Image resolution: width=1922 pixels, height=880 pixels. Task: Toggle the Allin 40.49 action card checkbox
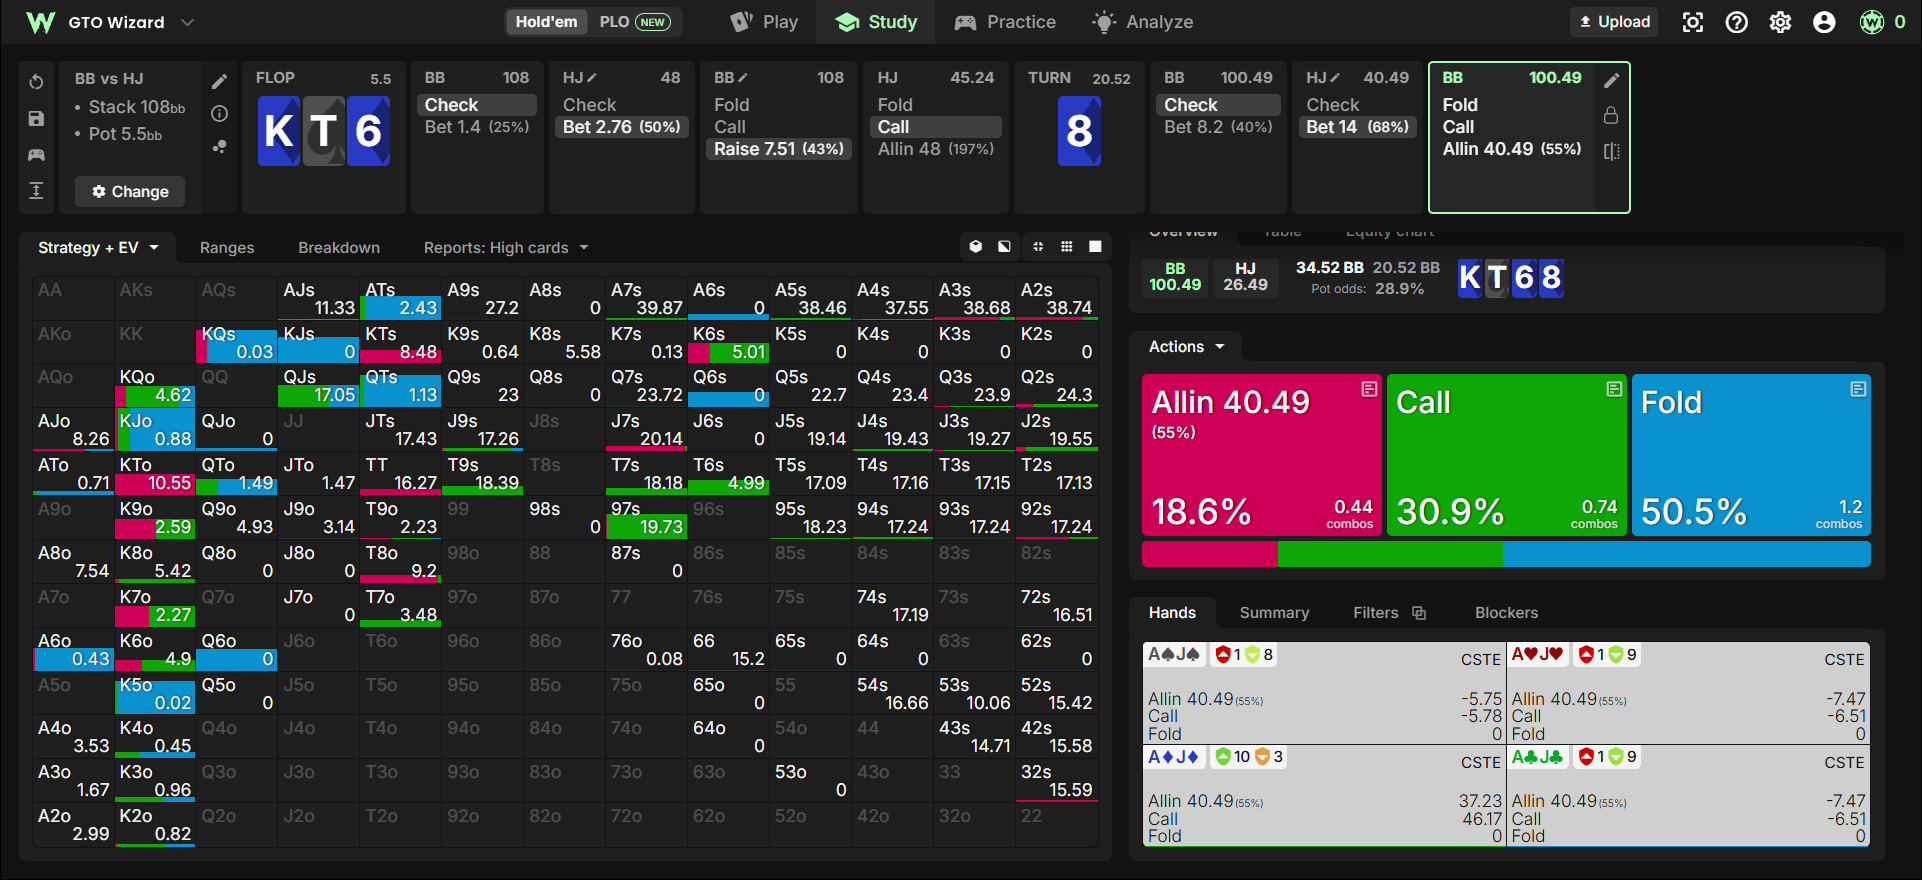(x=1369, y=389)
